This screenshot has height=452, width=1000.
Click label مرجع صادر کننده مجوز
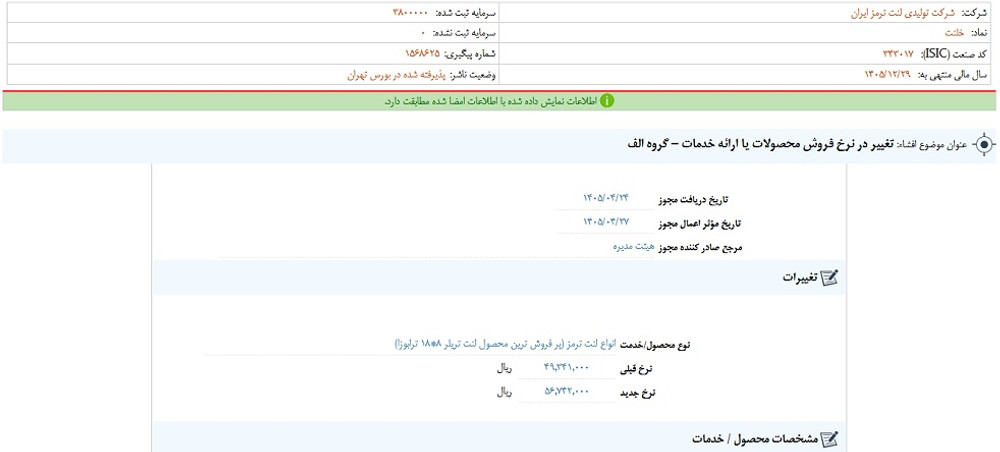coord(700,247)
